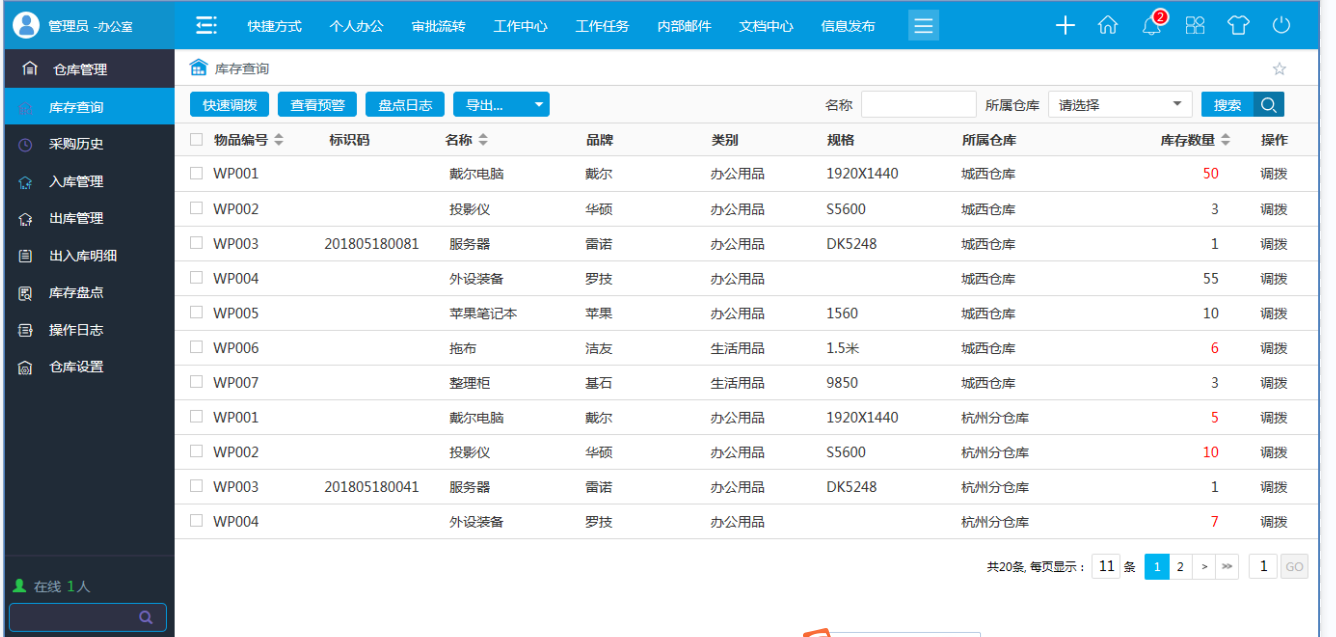This screenshot has width=1336, height=637.
Task: Select the checkbox beside WP005 苹果笔记本
Action: [x=196, y=312]
